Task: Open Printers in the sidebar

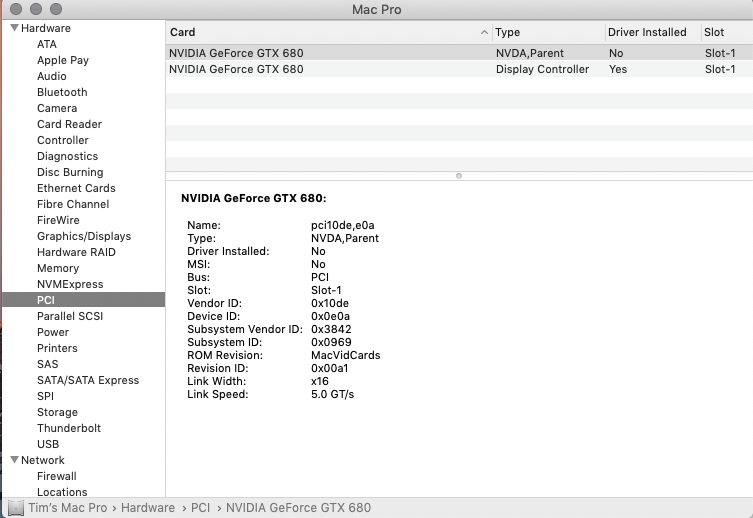Action: coord(57,348)
